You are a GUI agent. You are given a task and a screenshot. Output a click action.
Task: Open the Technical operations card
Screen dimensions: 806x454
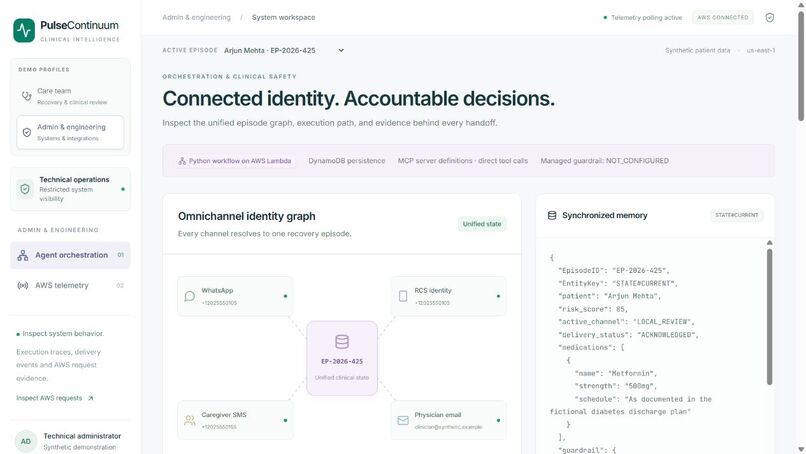pyautogui.click(x=70, y=189)
